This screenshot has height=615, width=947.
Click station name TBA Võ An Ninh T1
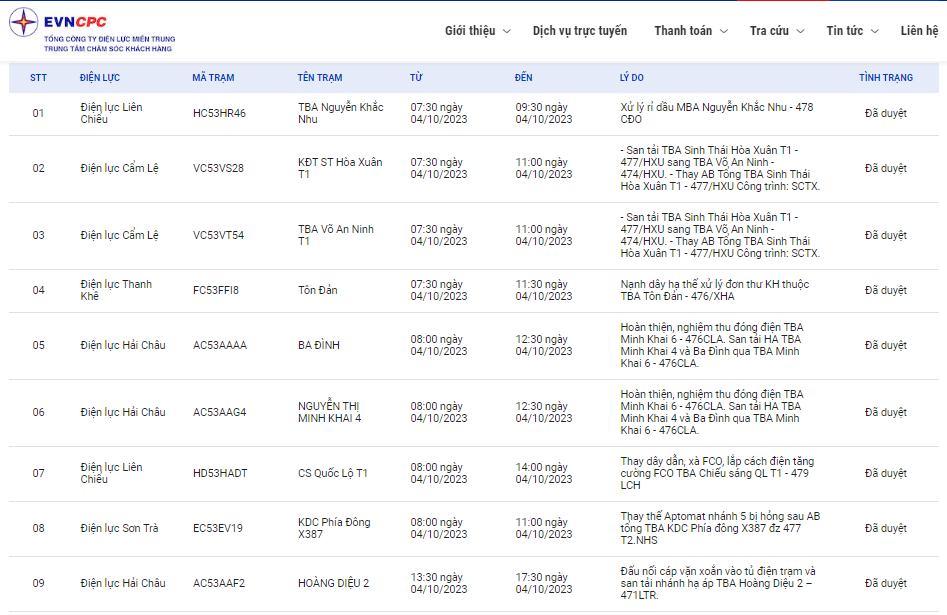(x=335, y=235)
